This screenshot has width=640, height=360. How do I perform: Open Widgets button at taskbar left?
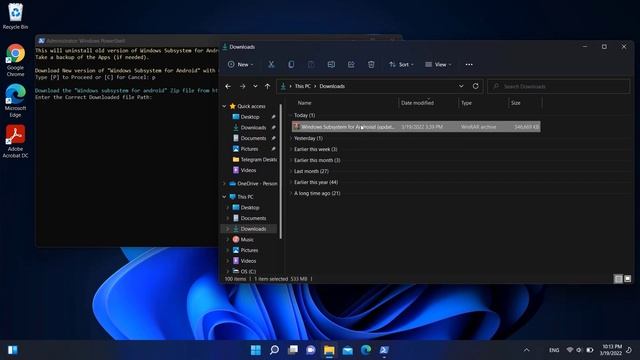13,350
